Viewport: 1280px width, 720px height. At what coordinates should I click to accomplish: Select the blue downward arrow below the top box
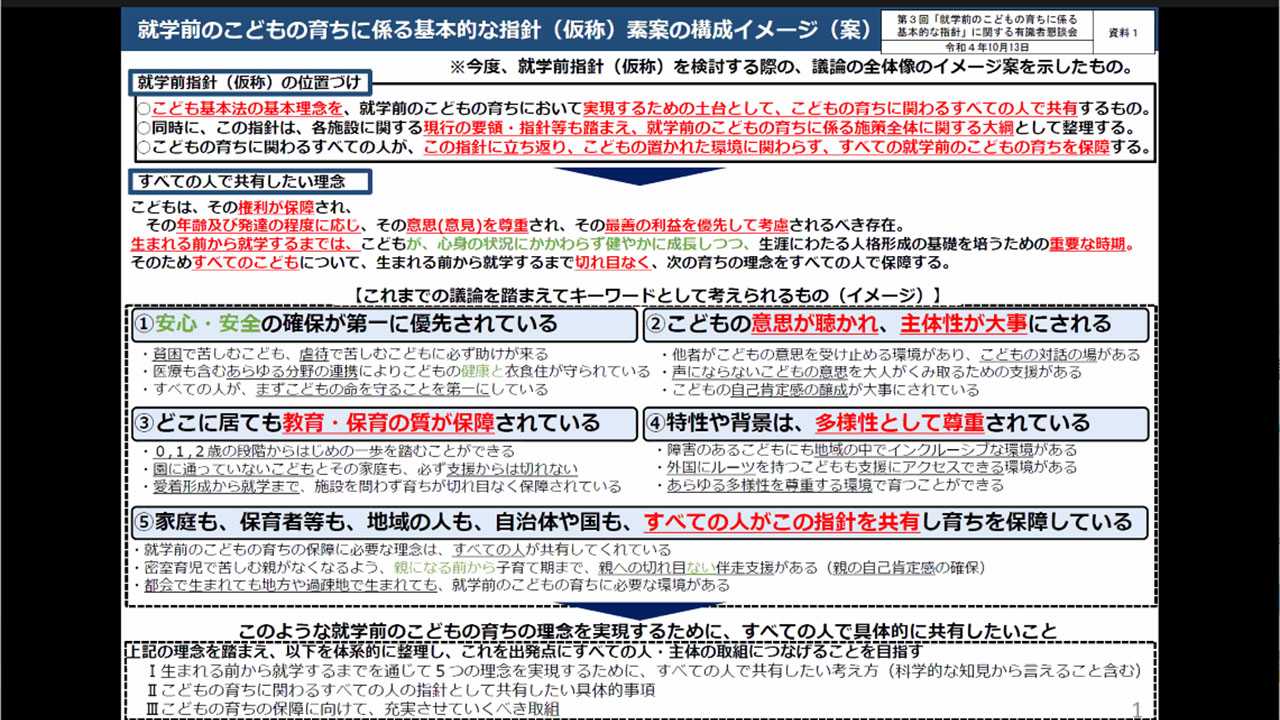coord(640,172)
